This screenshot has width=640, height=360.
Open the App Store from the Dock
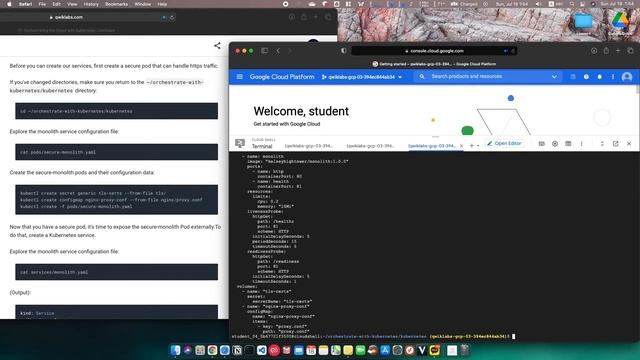(385, 350)
